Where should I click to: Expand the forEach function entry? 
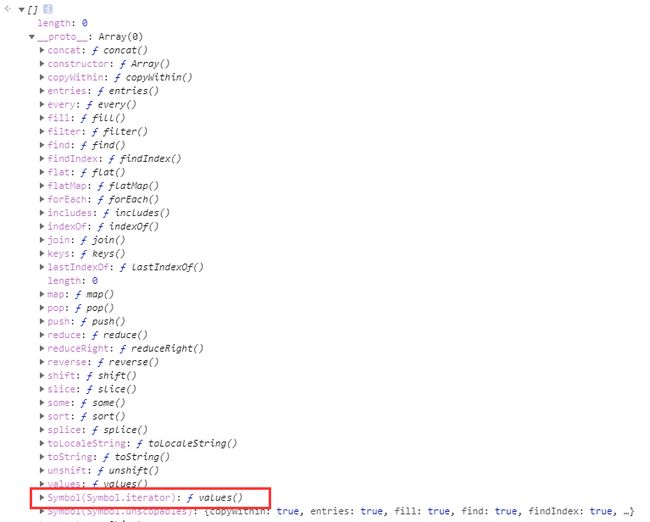tap(42, 199)
